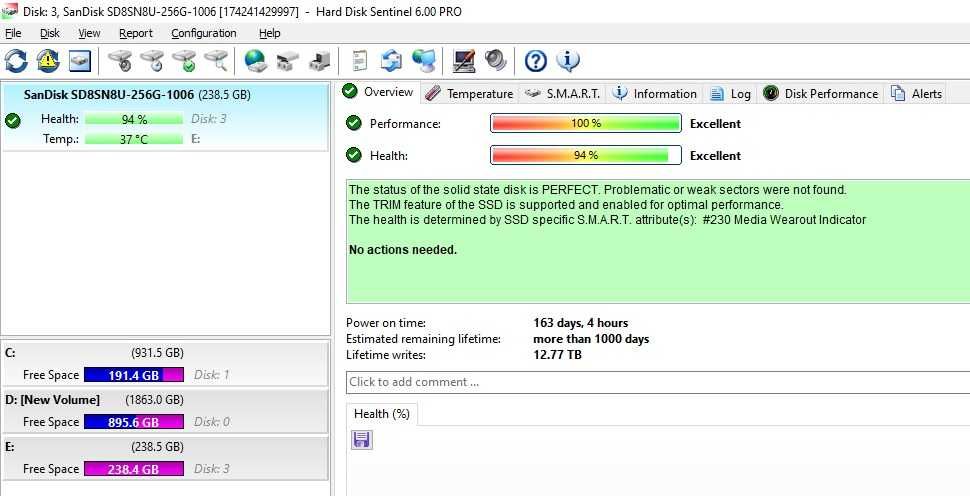Click the green status icon in SanDisk disk entry

coord(12,121)
